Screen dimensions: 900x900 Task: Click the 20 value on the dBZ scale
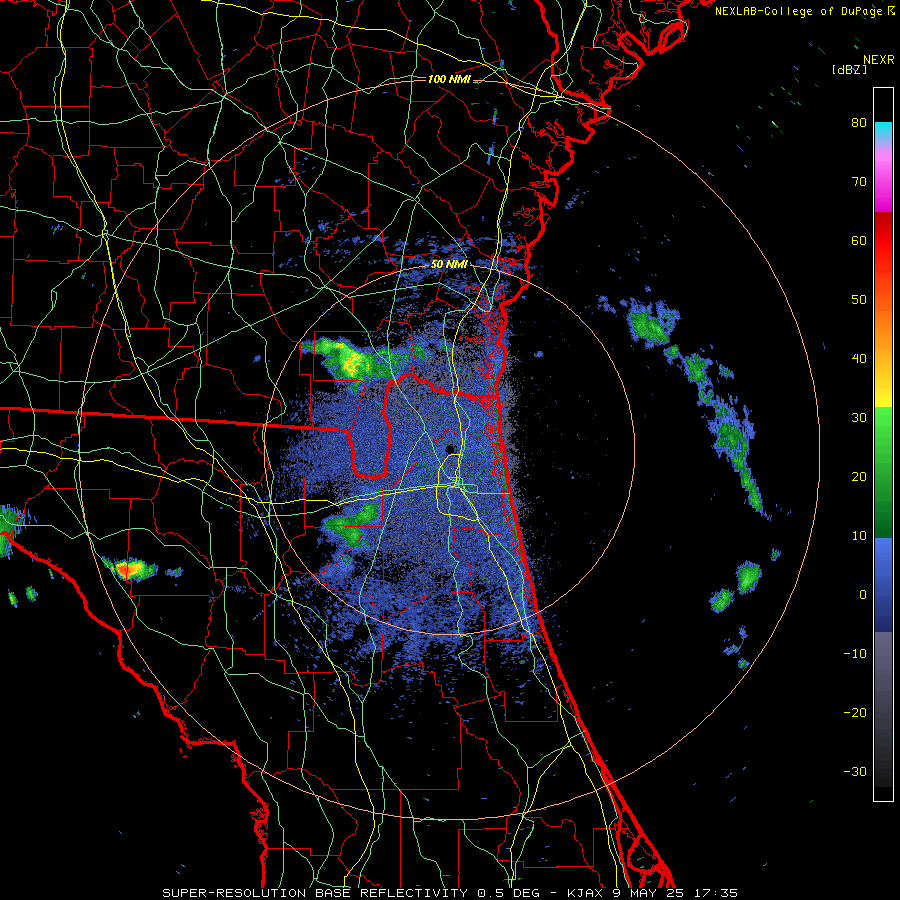click(x=859, y=476)
